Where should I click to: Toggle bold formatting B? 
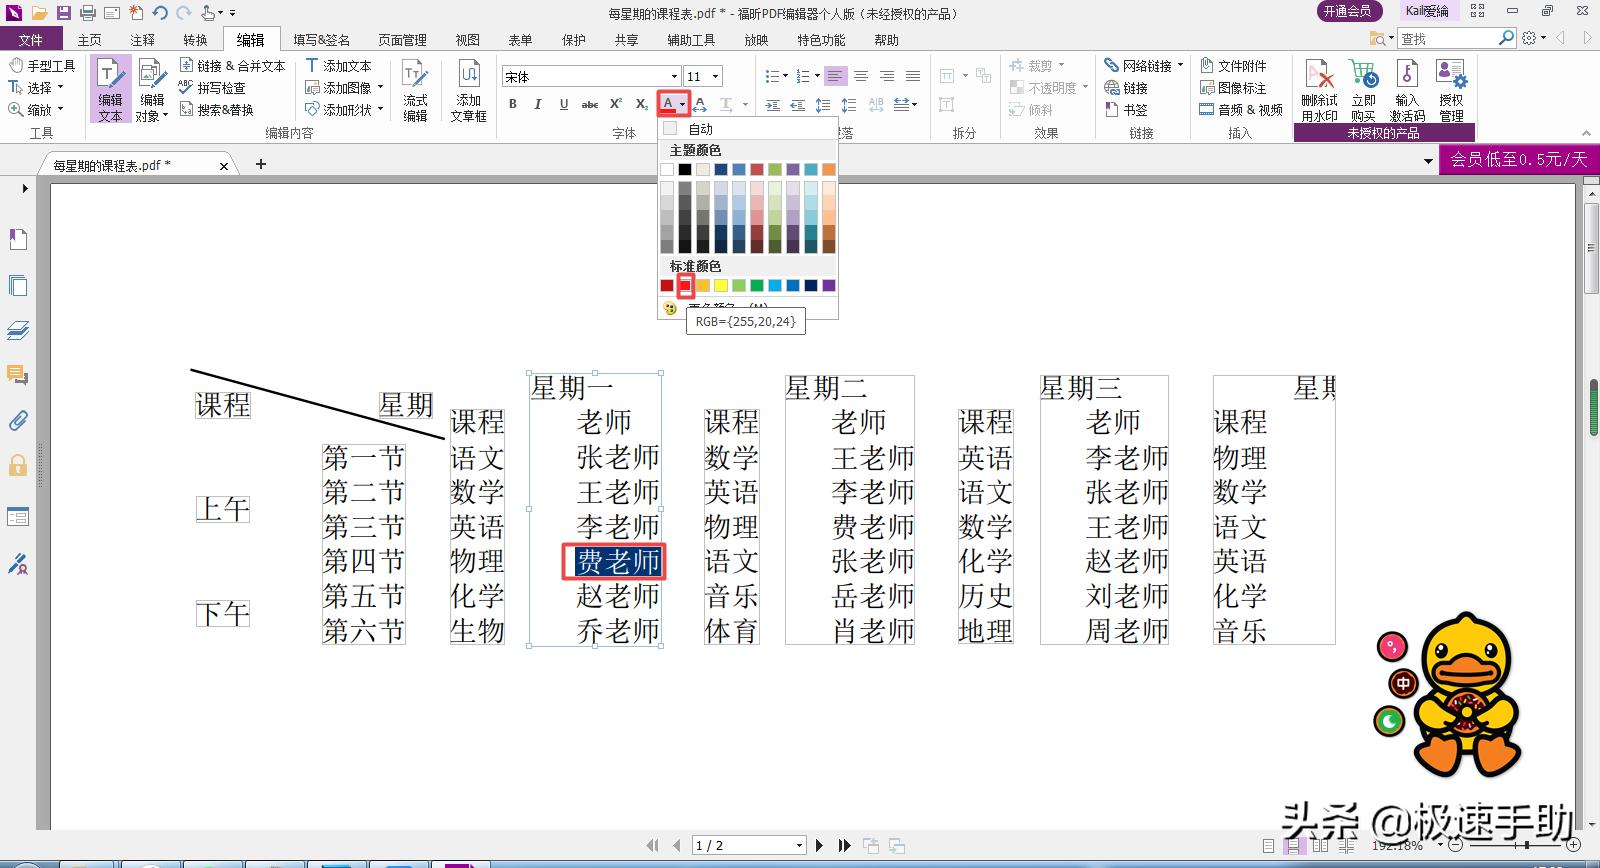point(513,104)
